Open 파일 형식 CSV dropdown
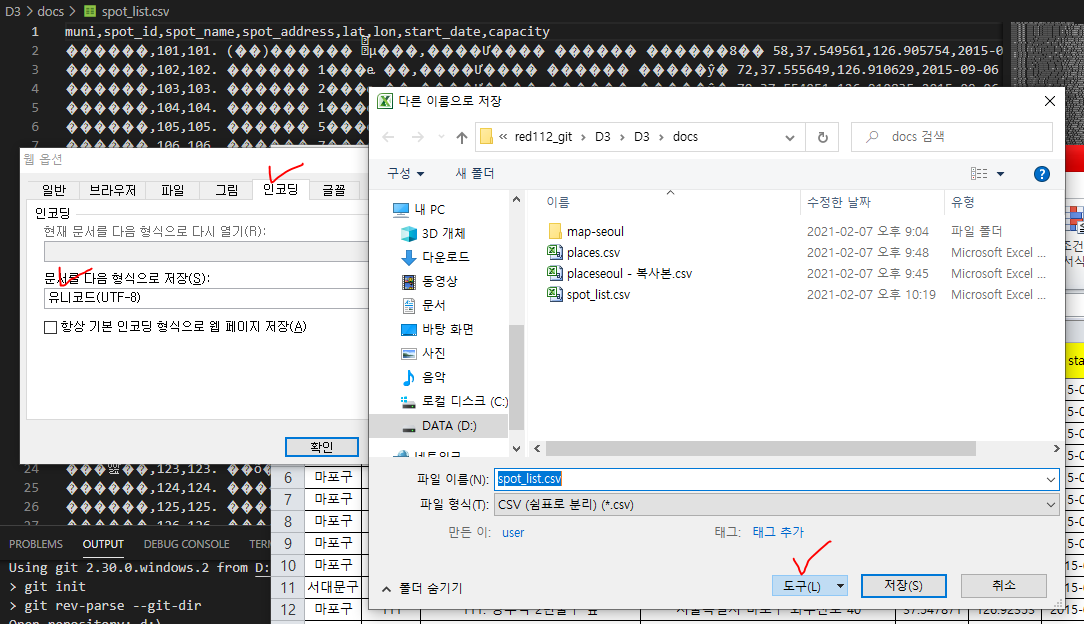This screenshot has width=1084, height=624. coord(777,504)
